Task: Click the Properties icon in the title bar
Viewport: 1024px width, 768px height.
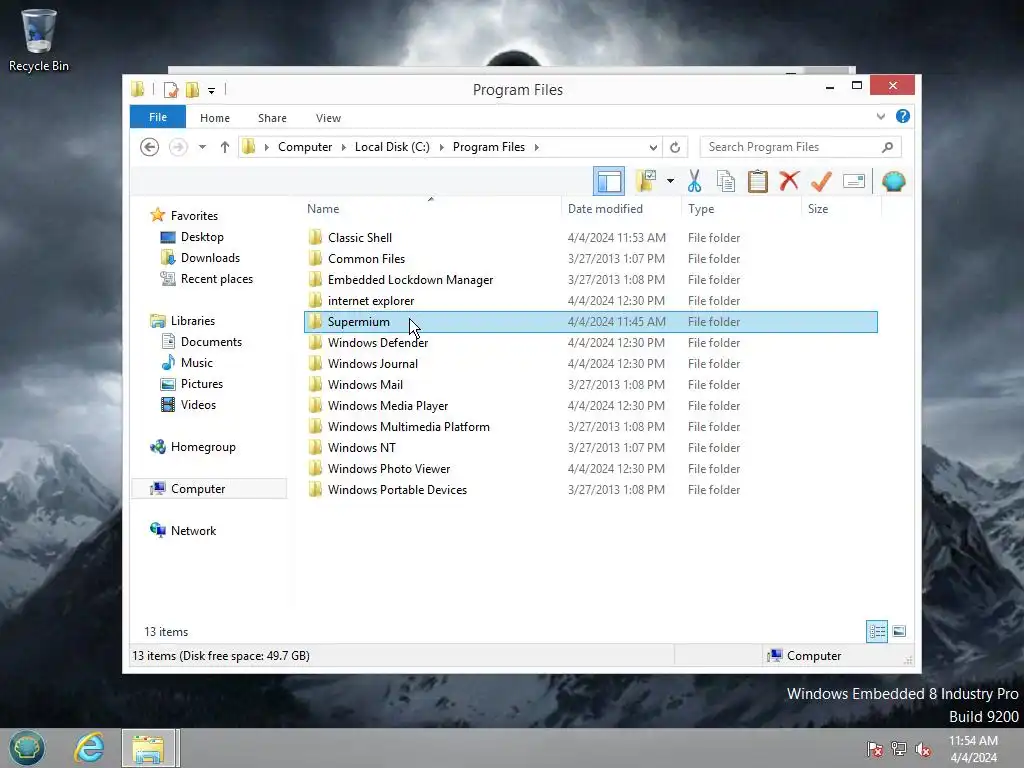Action: tap(170, 89)
